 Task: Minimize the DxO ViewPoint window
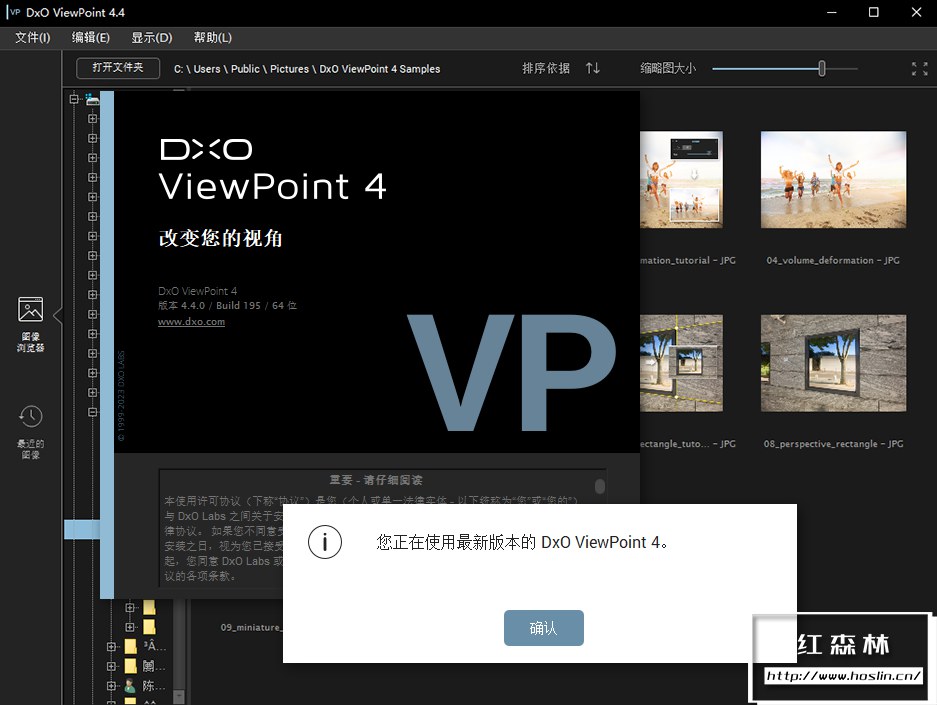831,12
